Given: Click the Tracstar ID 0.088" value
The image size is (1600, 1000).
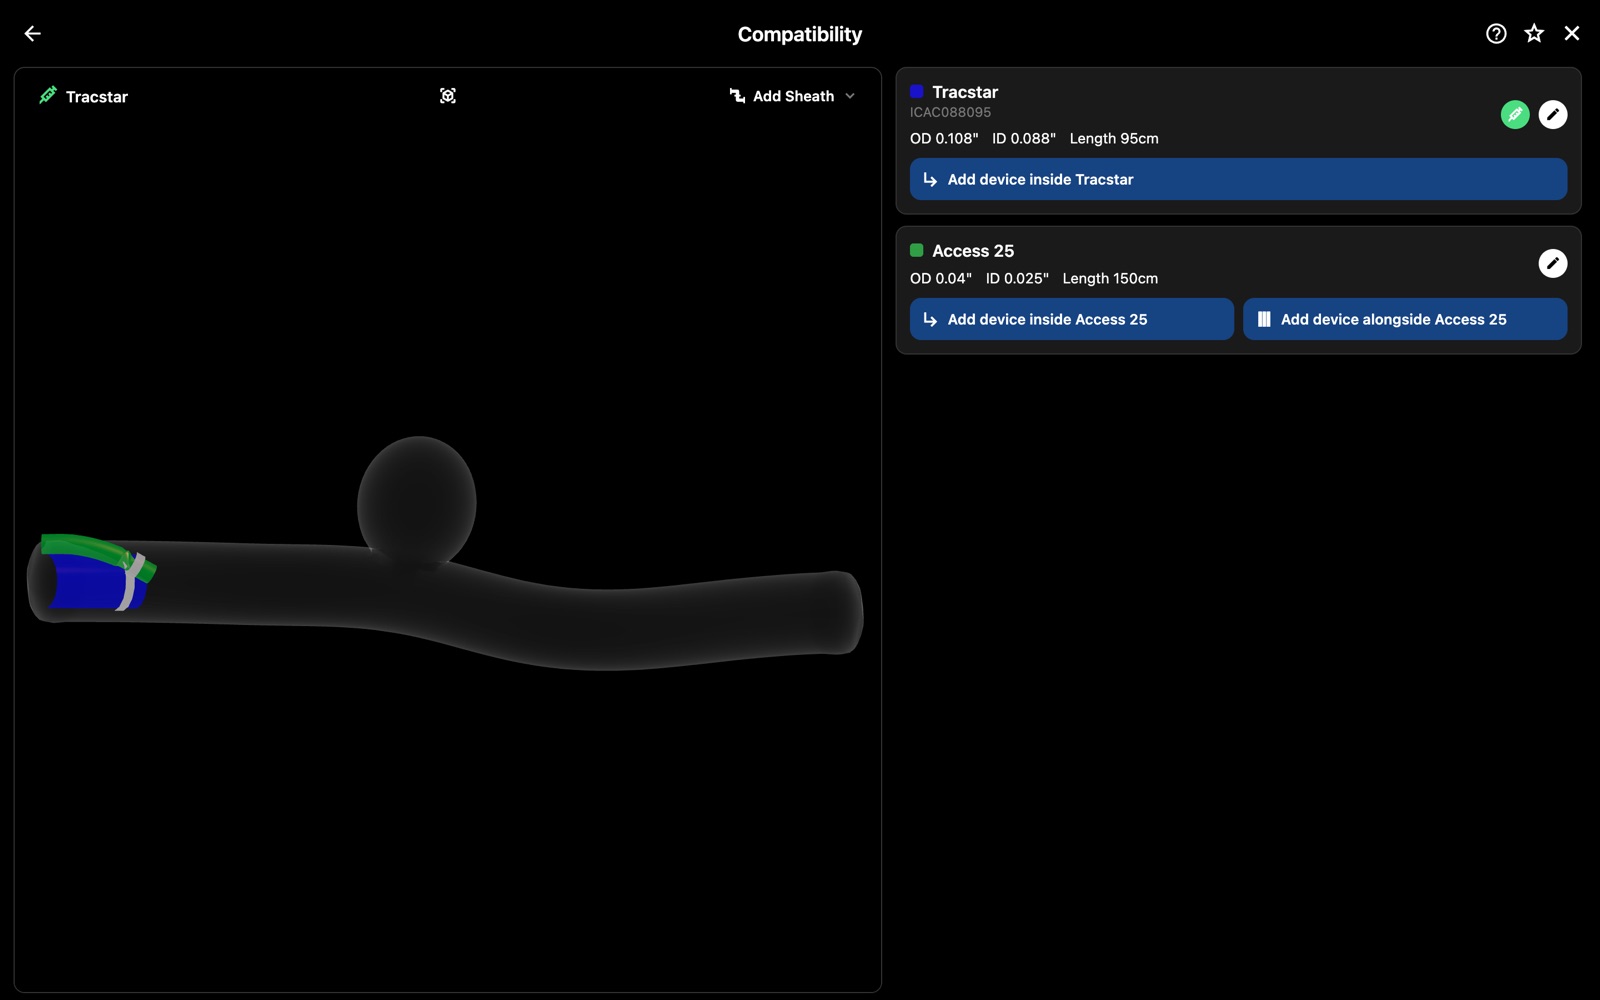Looking at the screenshot, I should [1024, 139].
